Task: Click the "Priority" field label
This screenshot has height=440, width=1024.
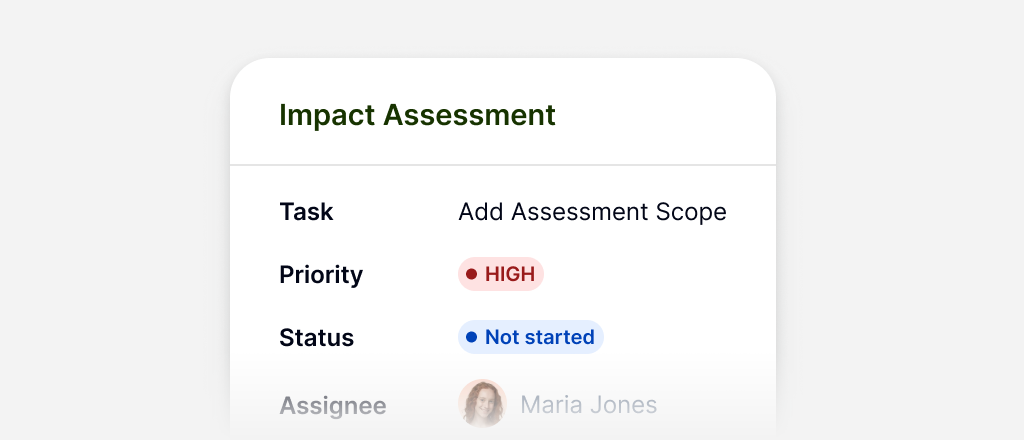Action: [321, 275]
